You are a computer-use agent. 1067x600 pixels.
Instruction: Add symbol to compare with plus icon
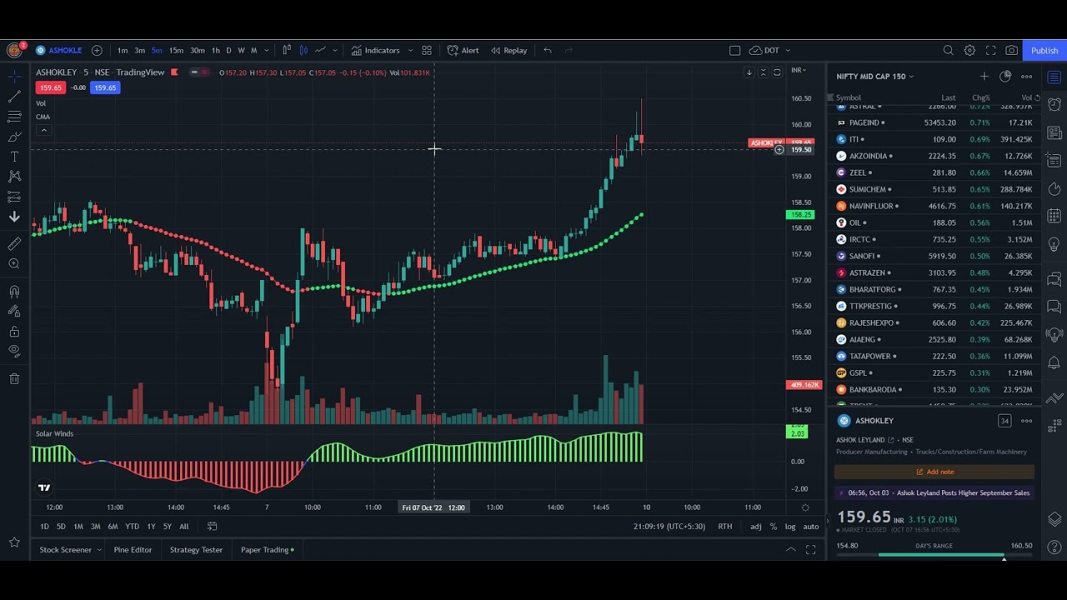97,50
